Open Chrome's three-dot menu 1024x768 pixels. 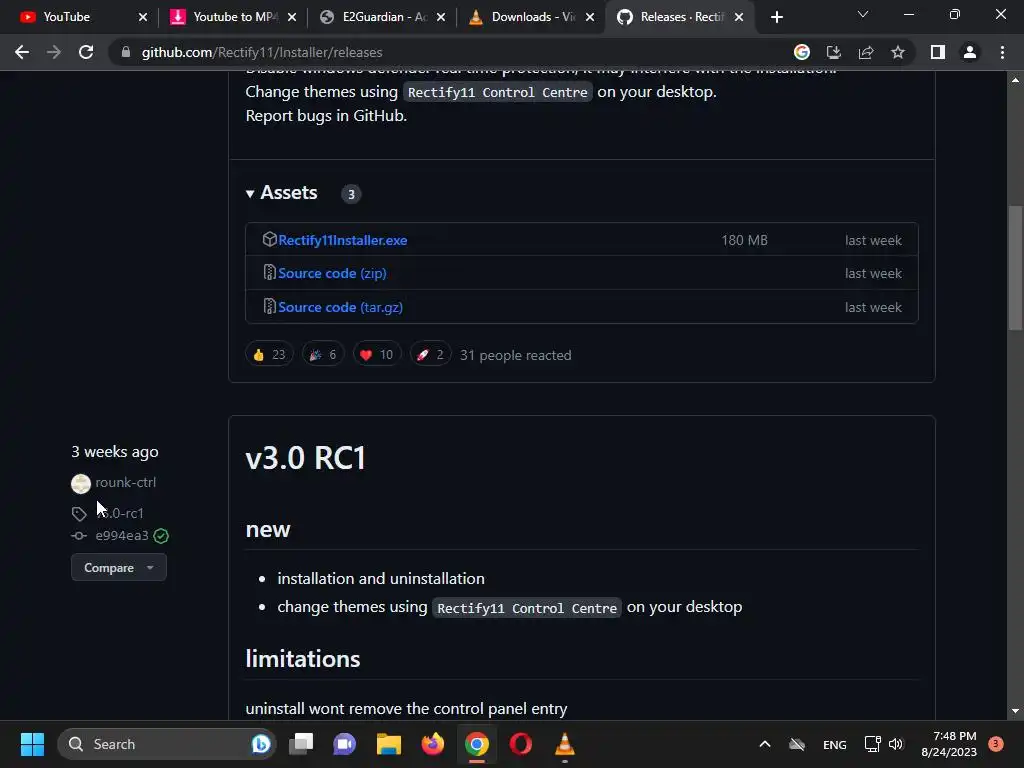pyautogui.click(x=1002, y=52)
